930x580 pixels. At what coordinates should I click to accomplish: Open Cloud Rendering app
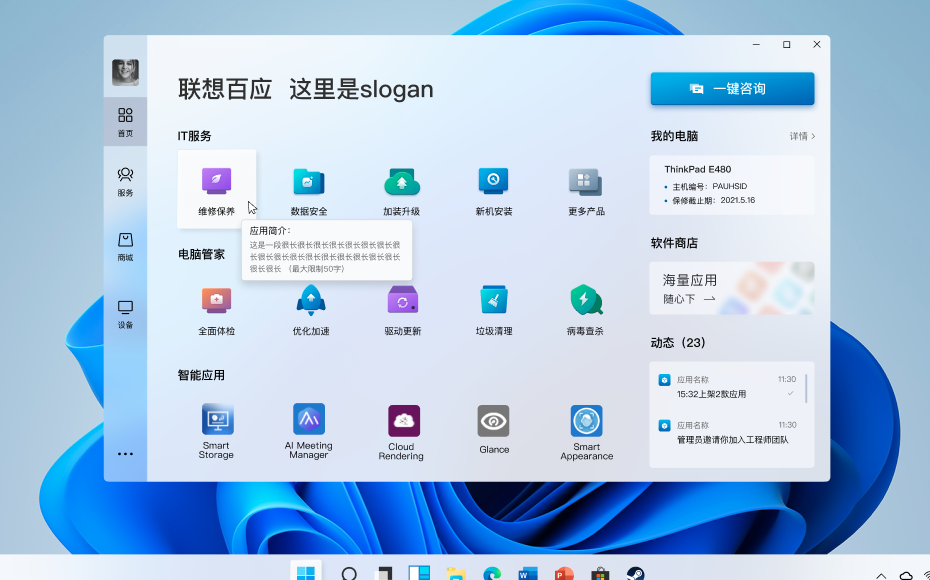pyautogui.click(x=403, y=420)
